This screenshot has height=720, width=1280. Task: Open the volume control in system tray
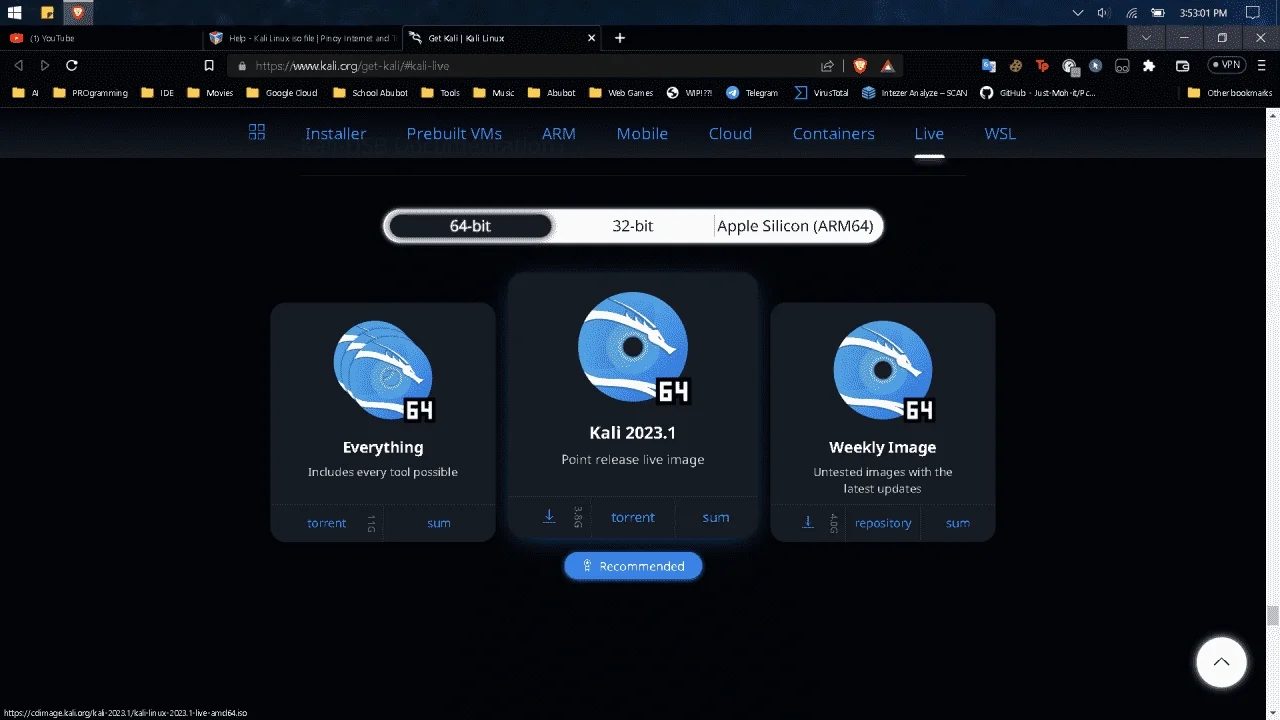(1103, 13)
